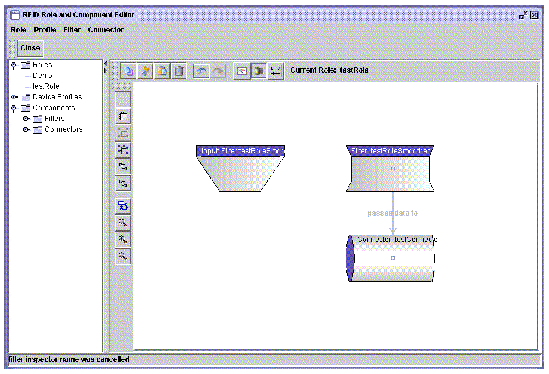
Task: Click the dashed rectangle group tool icon
Action: click(123, 133)
